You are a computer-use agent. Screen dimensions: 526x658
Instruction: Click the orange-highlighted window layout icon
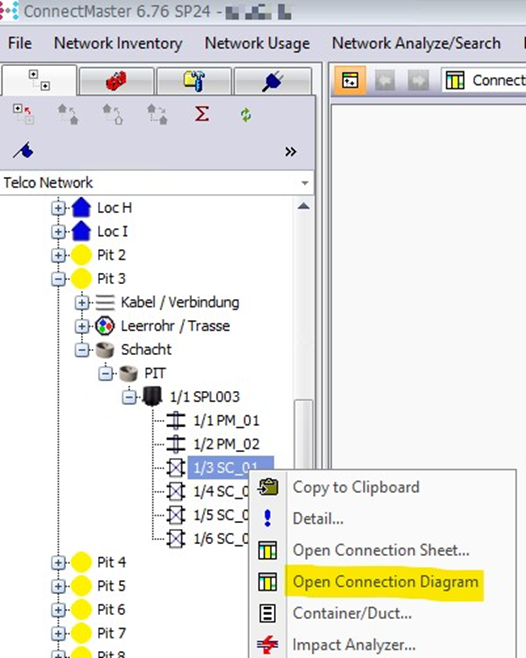(x=350, y=80)
